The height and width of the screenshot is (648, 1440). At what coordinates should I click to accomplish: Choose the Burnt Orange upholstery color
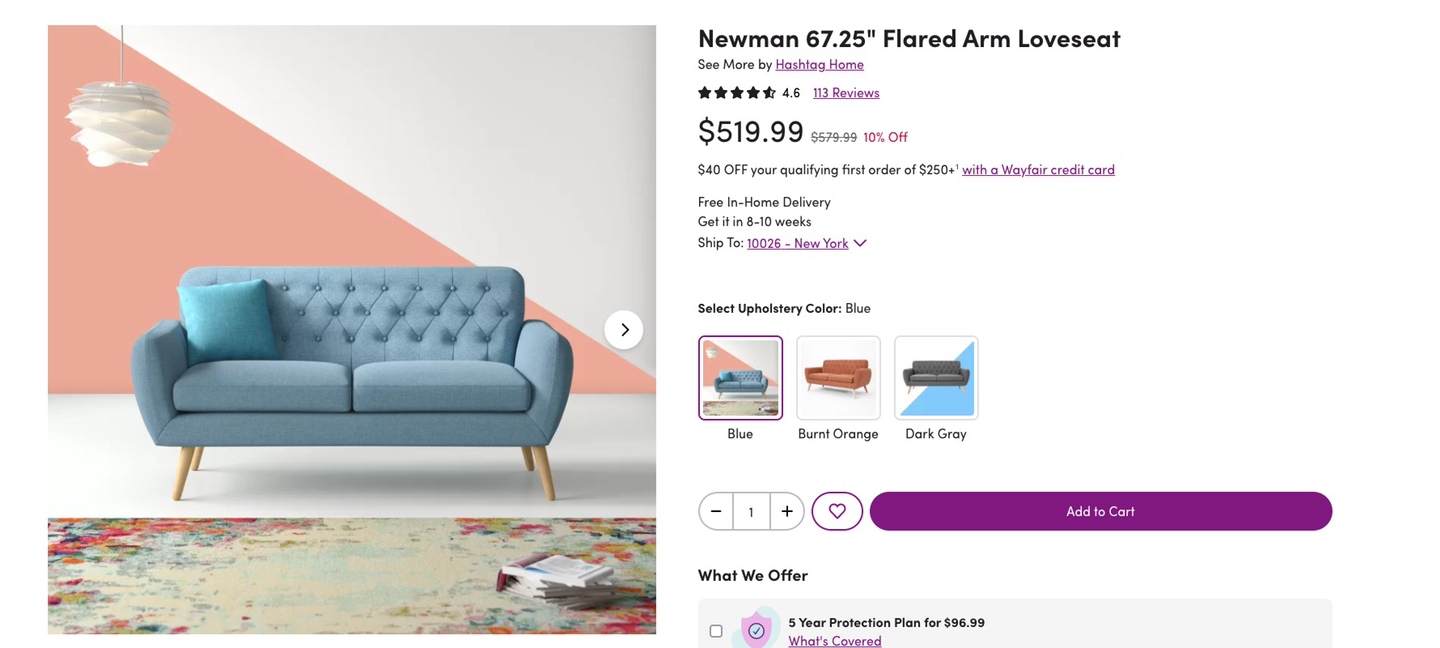click(838, 378)
